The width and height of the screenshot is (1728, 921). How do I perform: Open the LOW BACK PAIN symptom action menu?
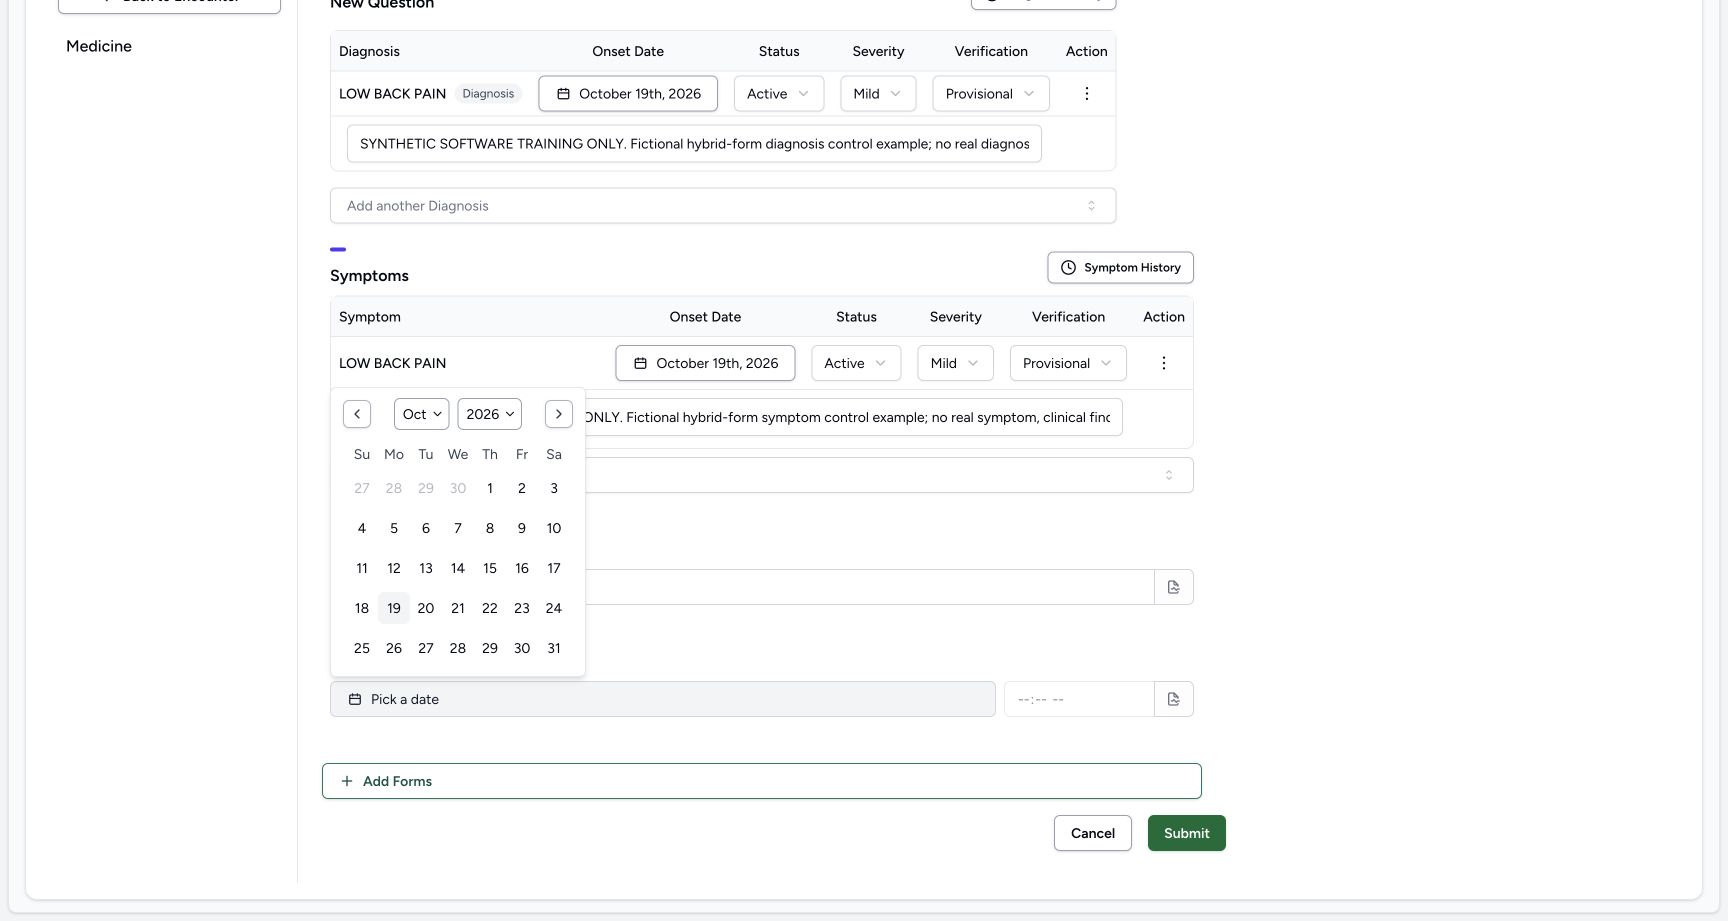[1164, 363]
